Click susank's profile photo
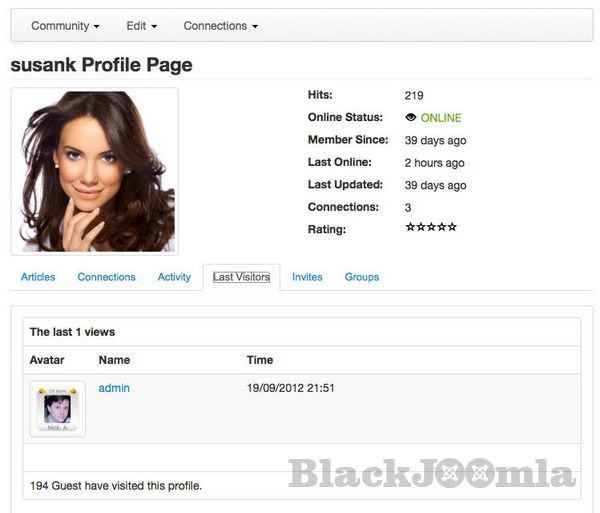The height and width of the screenshot is (513, 600). click(x=95, y=171)
